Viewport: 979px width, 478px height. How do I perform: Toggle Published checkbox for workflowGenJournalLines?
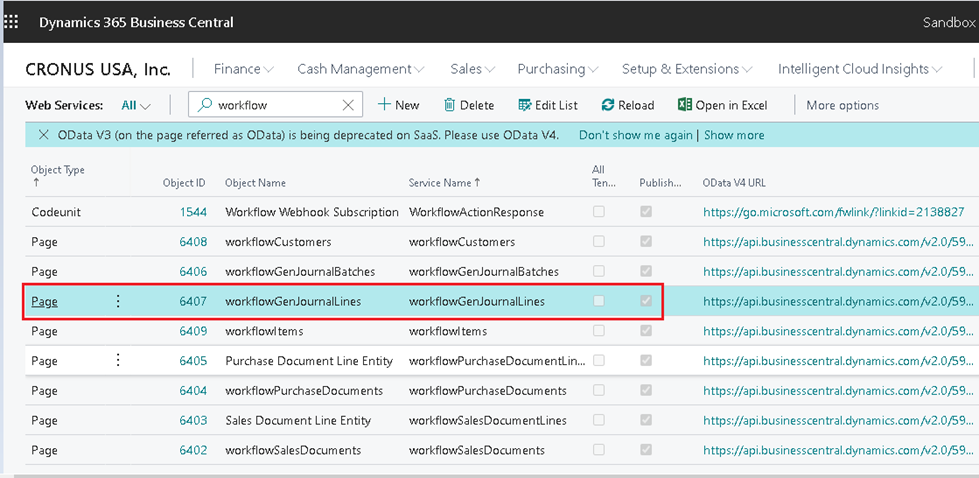click(x=646, y=301)
